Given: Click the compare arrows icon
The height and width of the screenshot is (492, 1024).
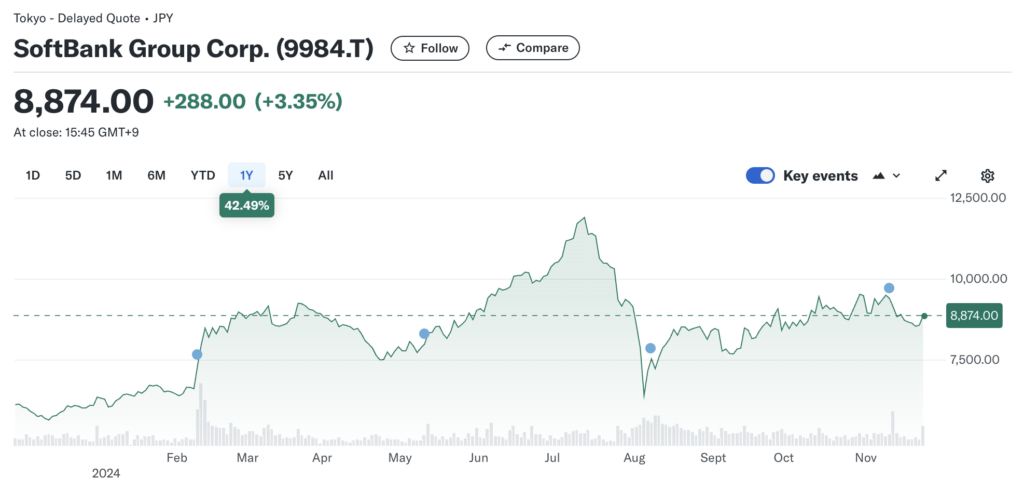Looking at the screenshot, I should (504, 48).
